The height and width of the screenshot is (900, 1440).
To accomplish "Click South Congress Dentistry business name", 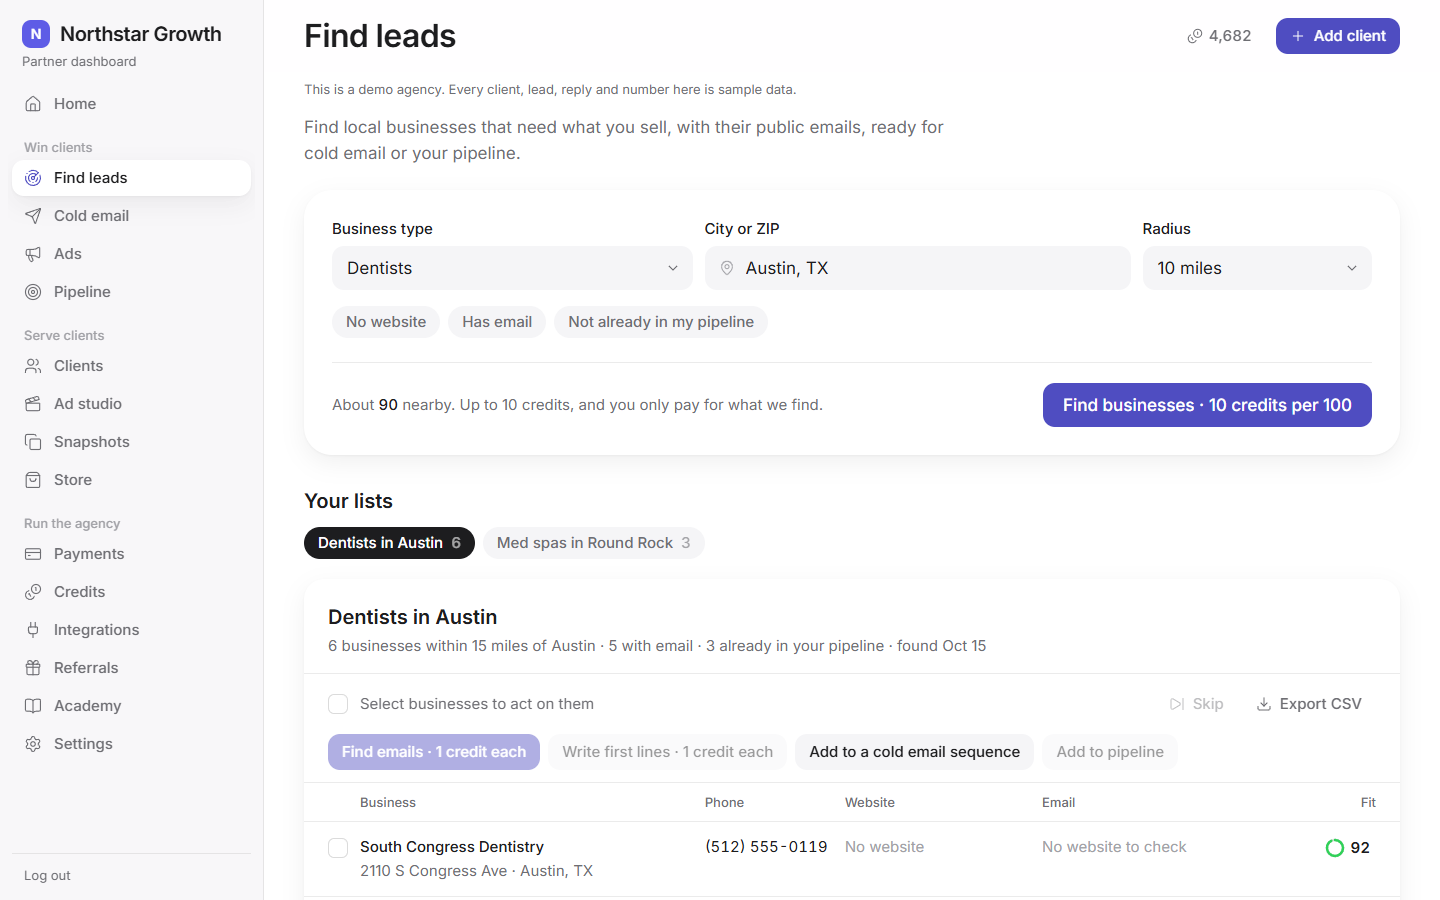I will coord(452,847).
